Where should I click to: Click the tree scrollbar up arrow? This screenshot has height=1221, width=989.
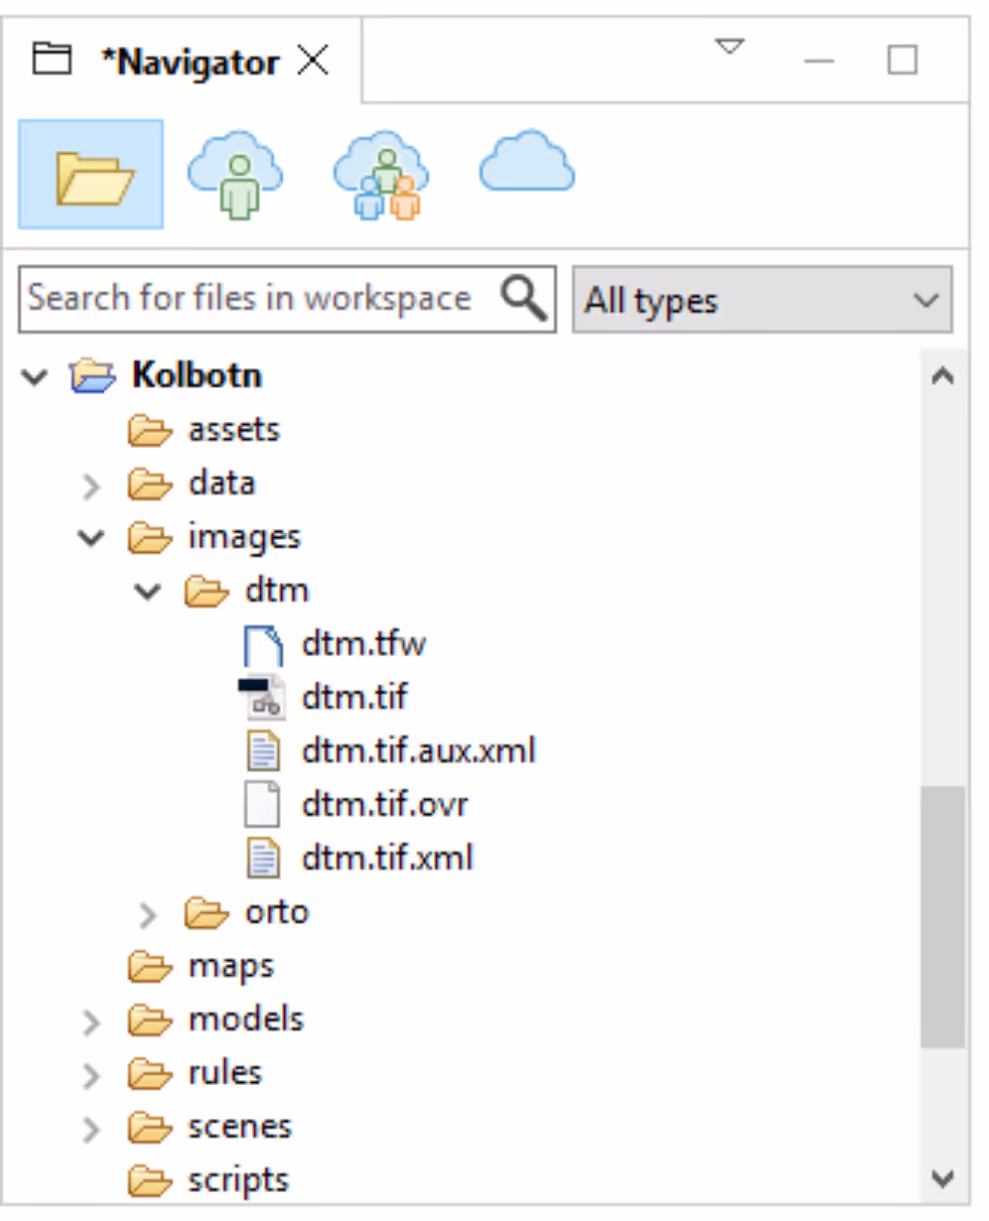tap(943, 378)
